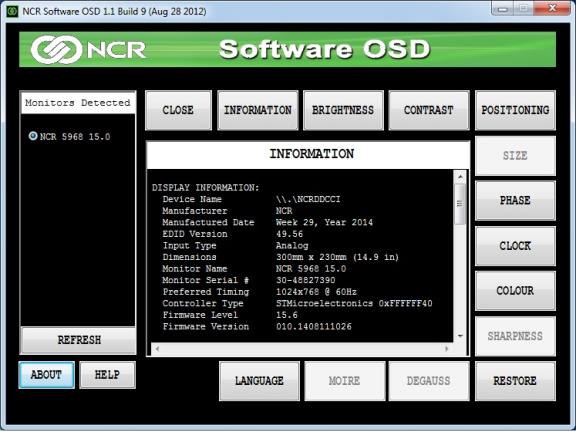The height and width of the screenshot is (432, 576).
Task: Open the COLOUR settings
Action: pyautogui.click(x=515, y=291)
